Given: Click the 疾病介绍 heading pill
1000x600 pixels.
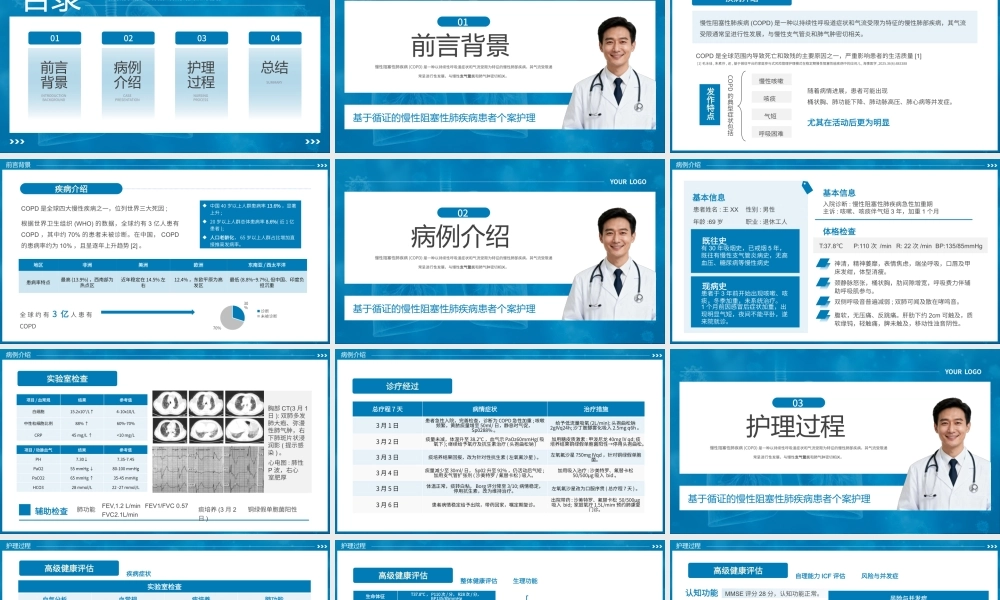Looking at the screenshot, I should tap(71, 189).
